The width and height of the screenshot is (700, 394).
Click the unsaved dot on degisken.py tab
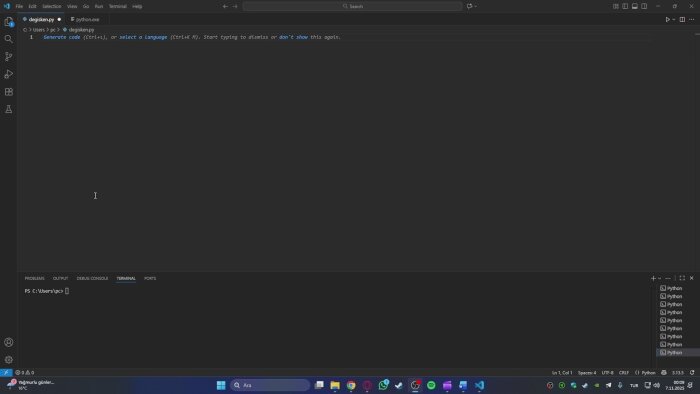[59, 20]
